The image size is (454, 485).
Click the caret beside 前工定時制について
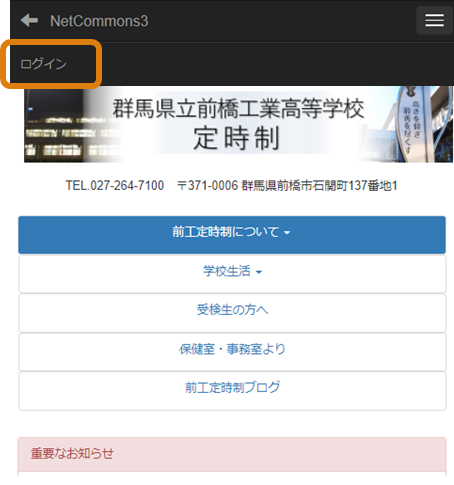(287, 233)
